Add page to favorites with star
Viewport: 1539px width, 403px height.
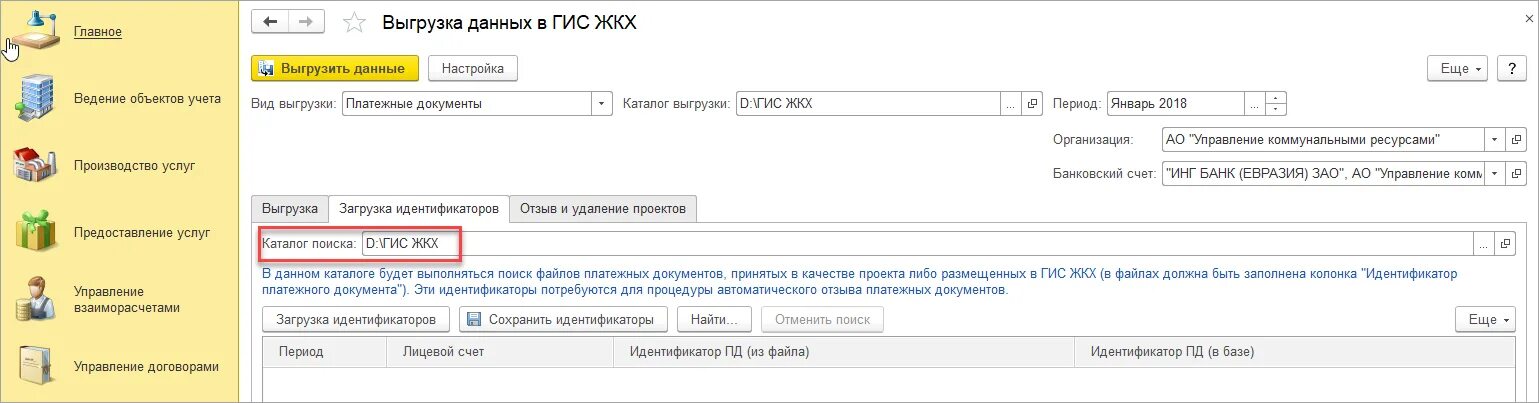(x=354, y=22)
